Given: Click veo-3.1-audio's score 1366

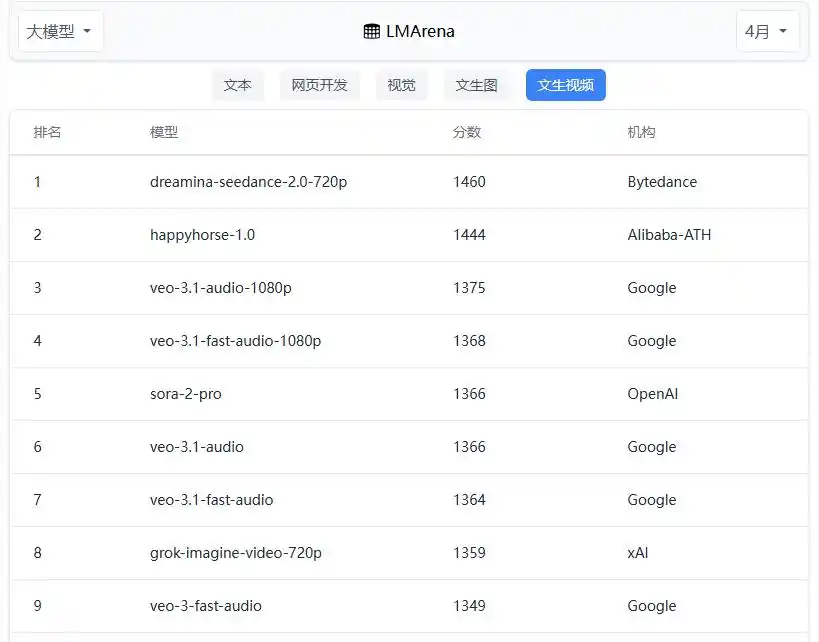Looking at the screenshot, I should tap(470, 447).
